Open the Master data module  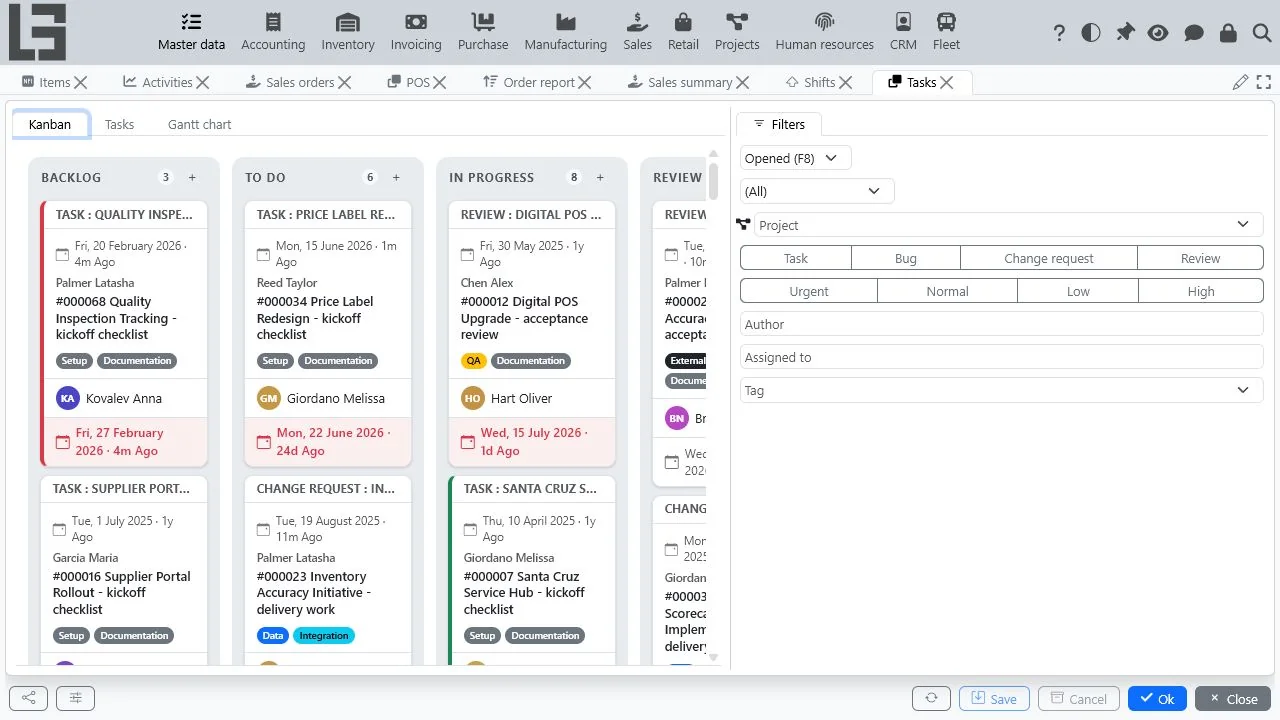191,32
